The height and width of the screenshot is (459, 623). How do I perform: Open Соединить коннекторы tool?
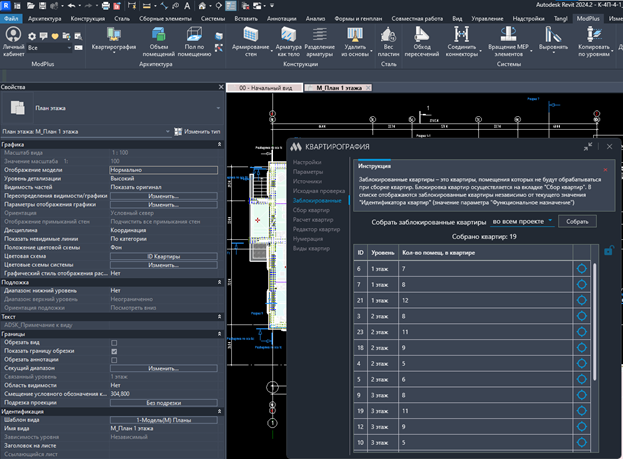pyautogui.click(x=461, y=42)
